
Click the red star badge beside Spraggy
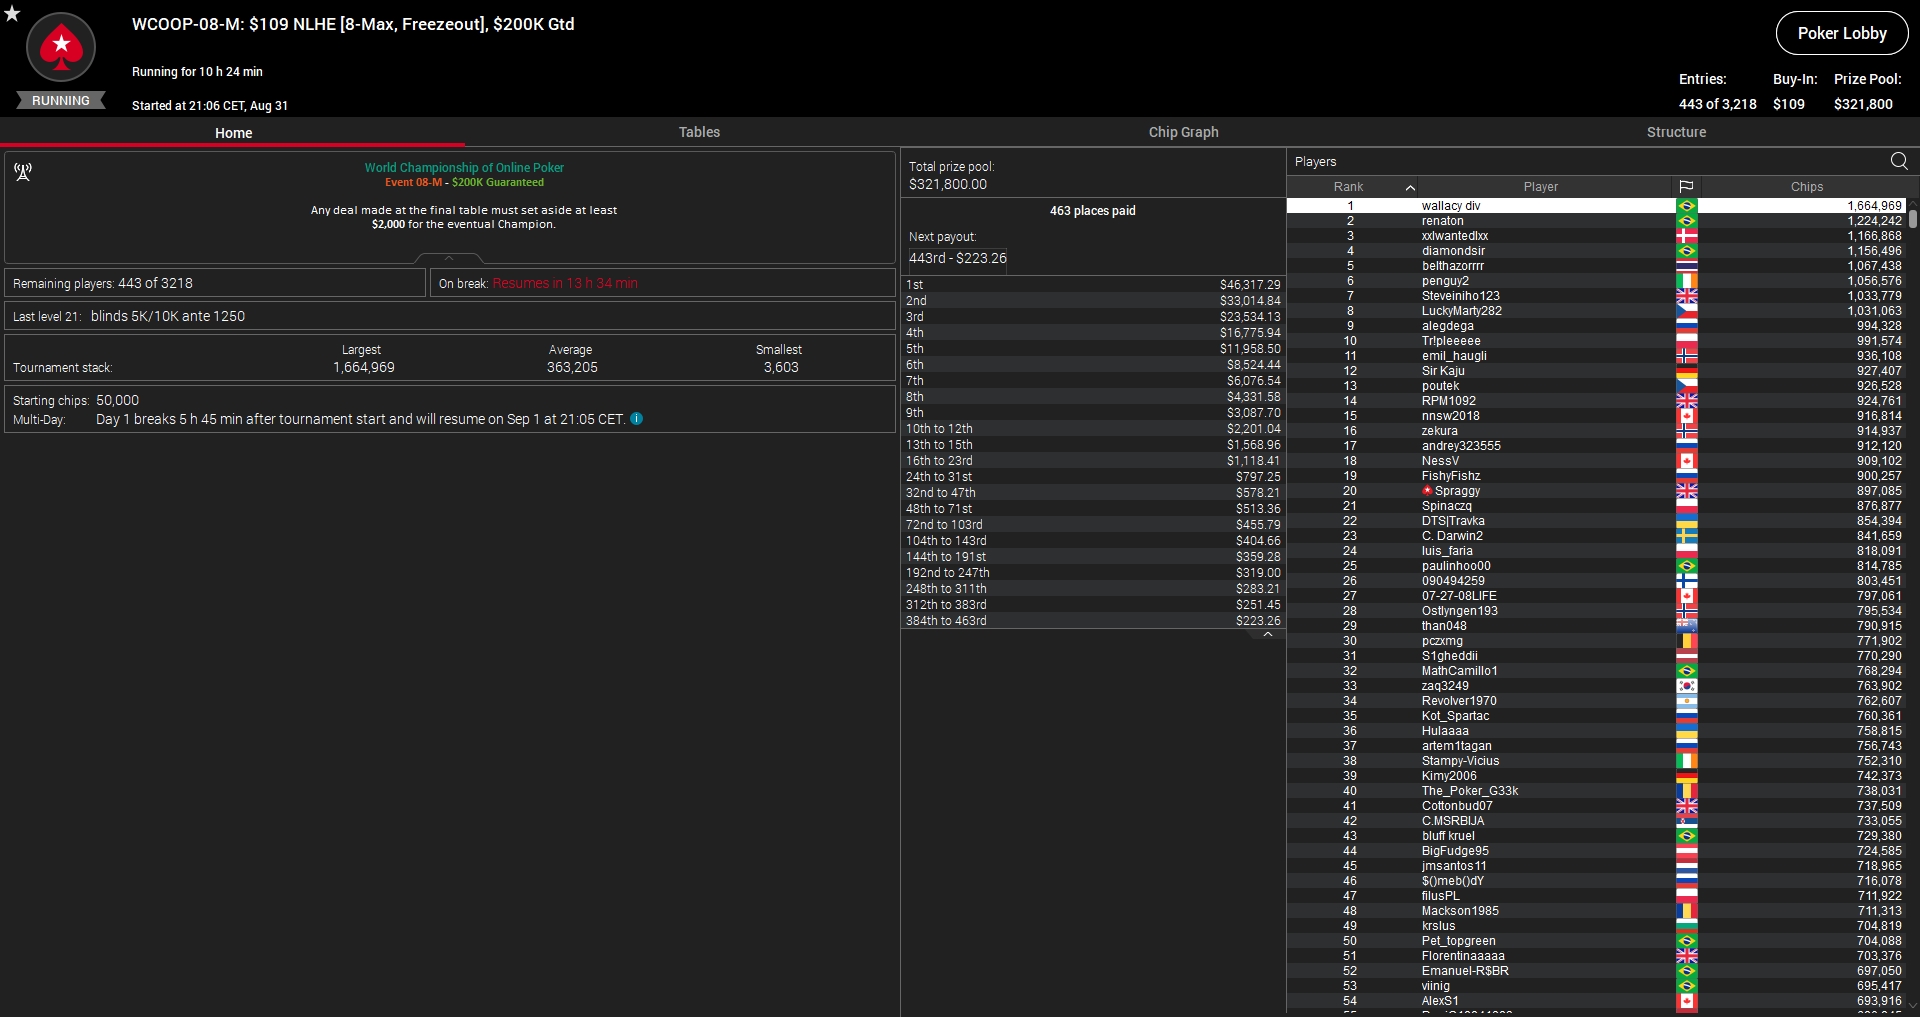pyautogui.click(x=1427, y=491)
